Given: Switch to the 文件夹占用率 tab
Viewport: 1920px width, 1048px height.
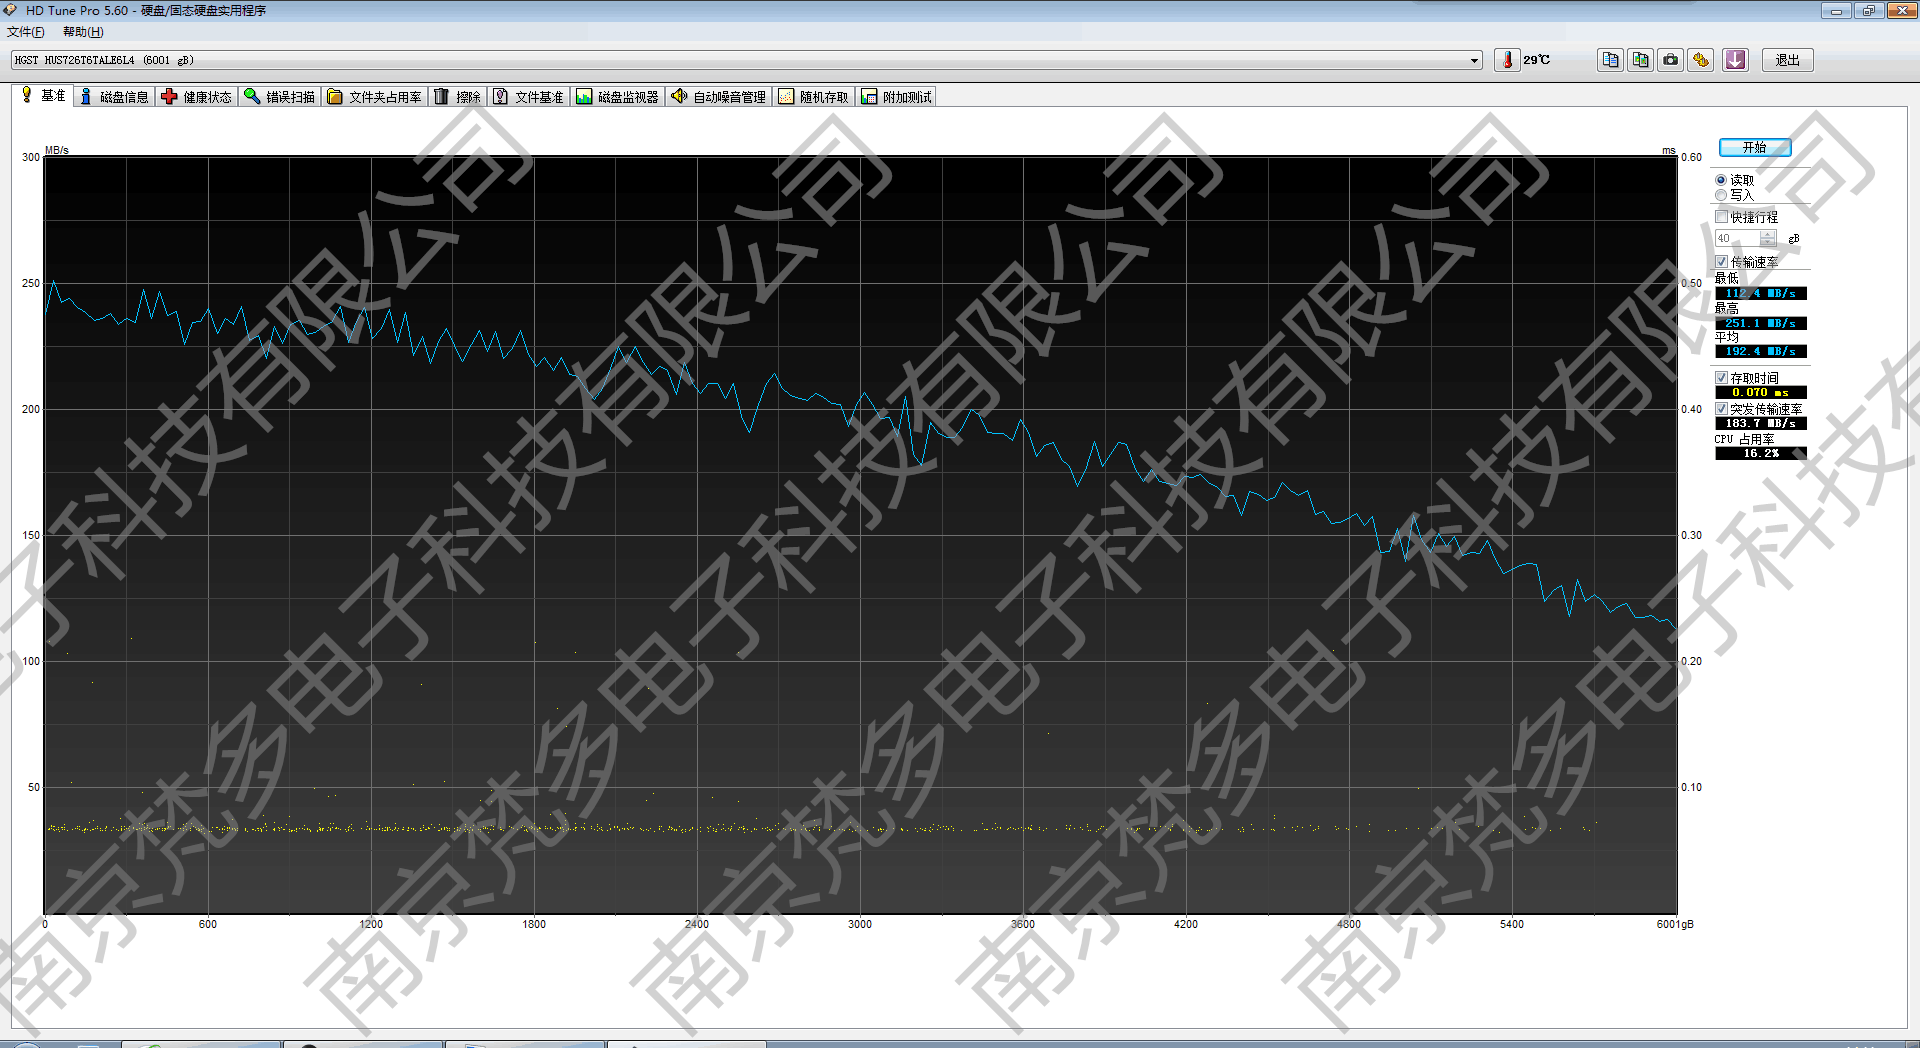Looking at the screenshot, I should (375, 97).
